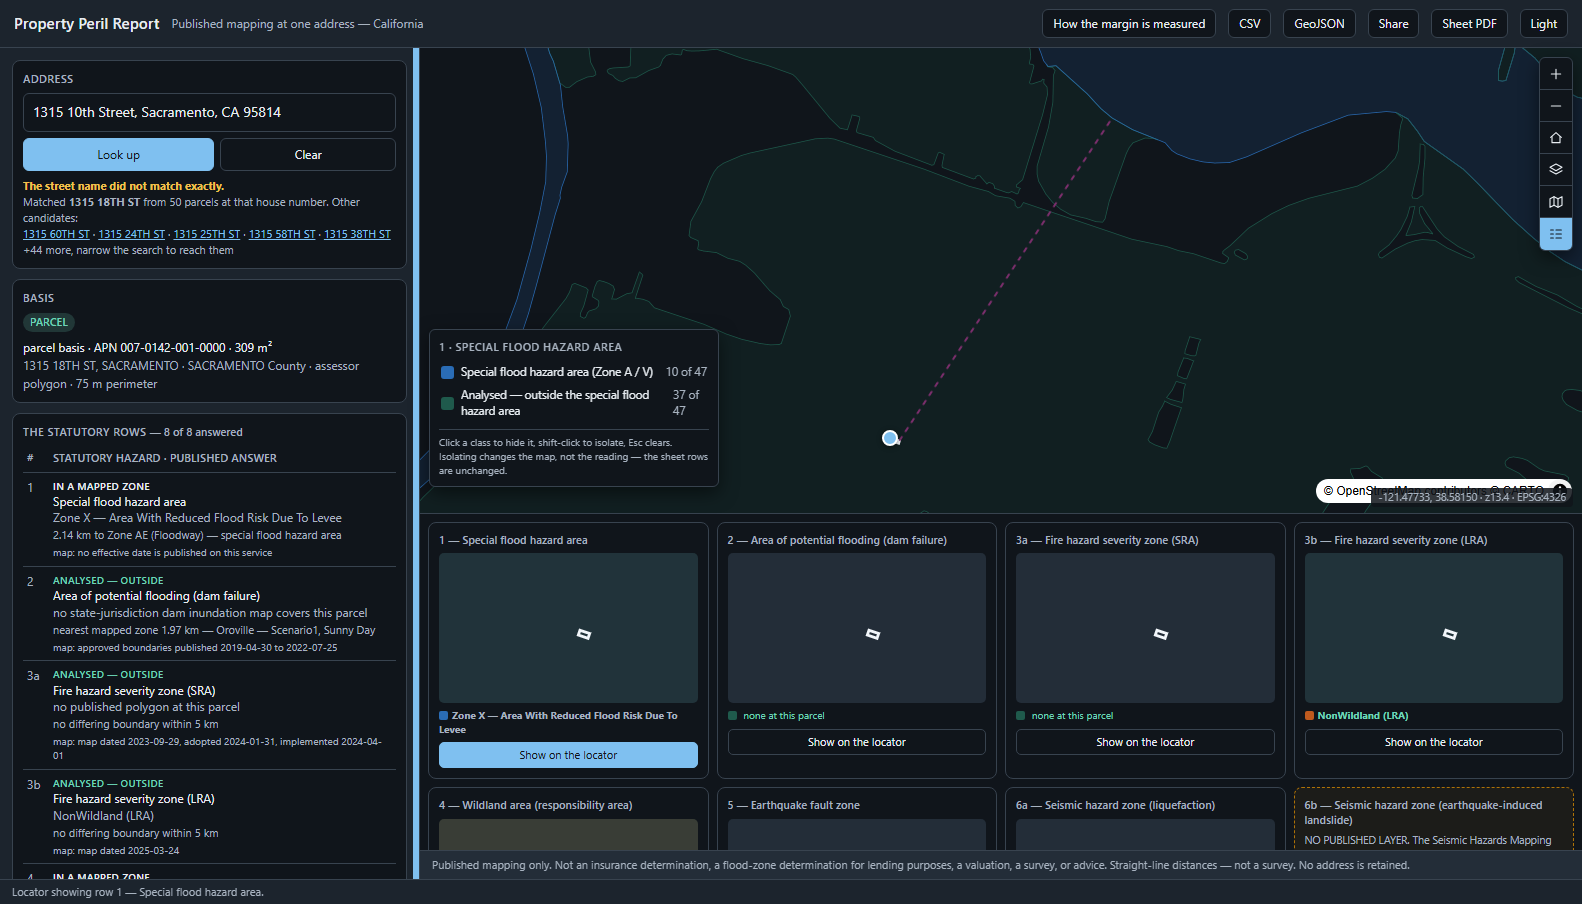The image size is (1582, 904).
Task: Show Special flood hazard card on the locator
Action: 568,755
